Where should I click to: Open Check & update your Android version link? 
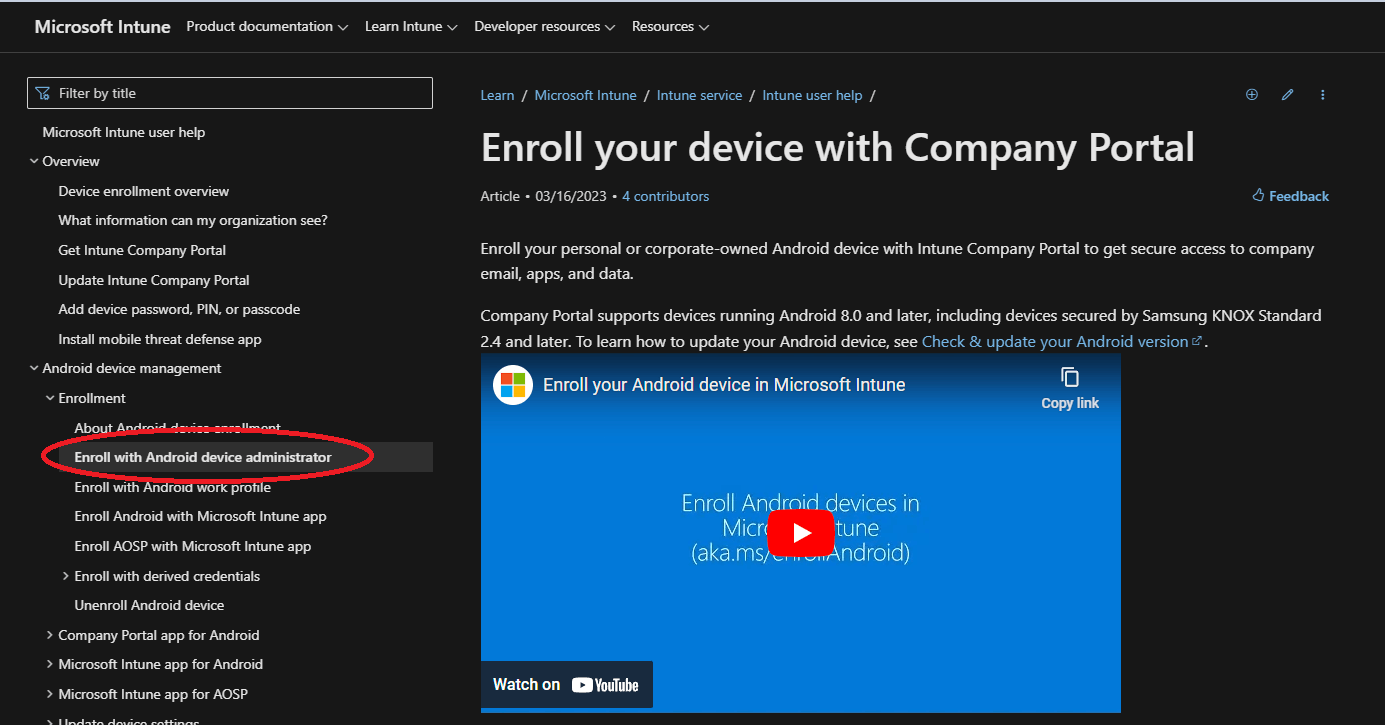pyautogui.click(x=1062, y=341)
